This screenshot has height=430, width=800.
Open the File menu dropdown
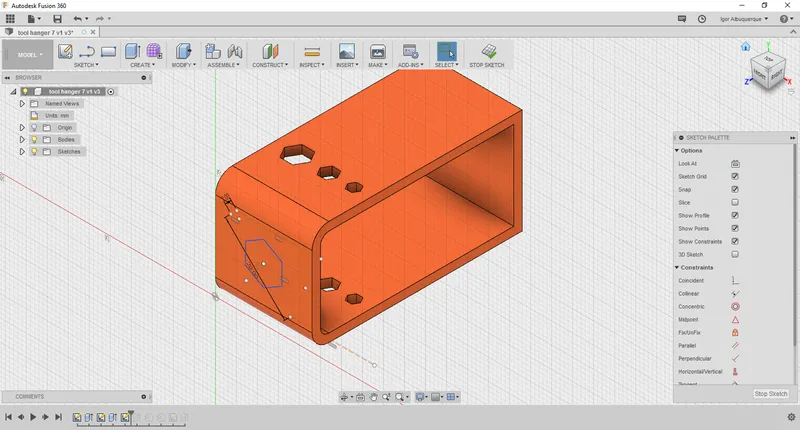34,19
